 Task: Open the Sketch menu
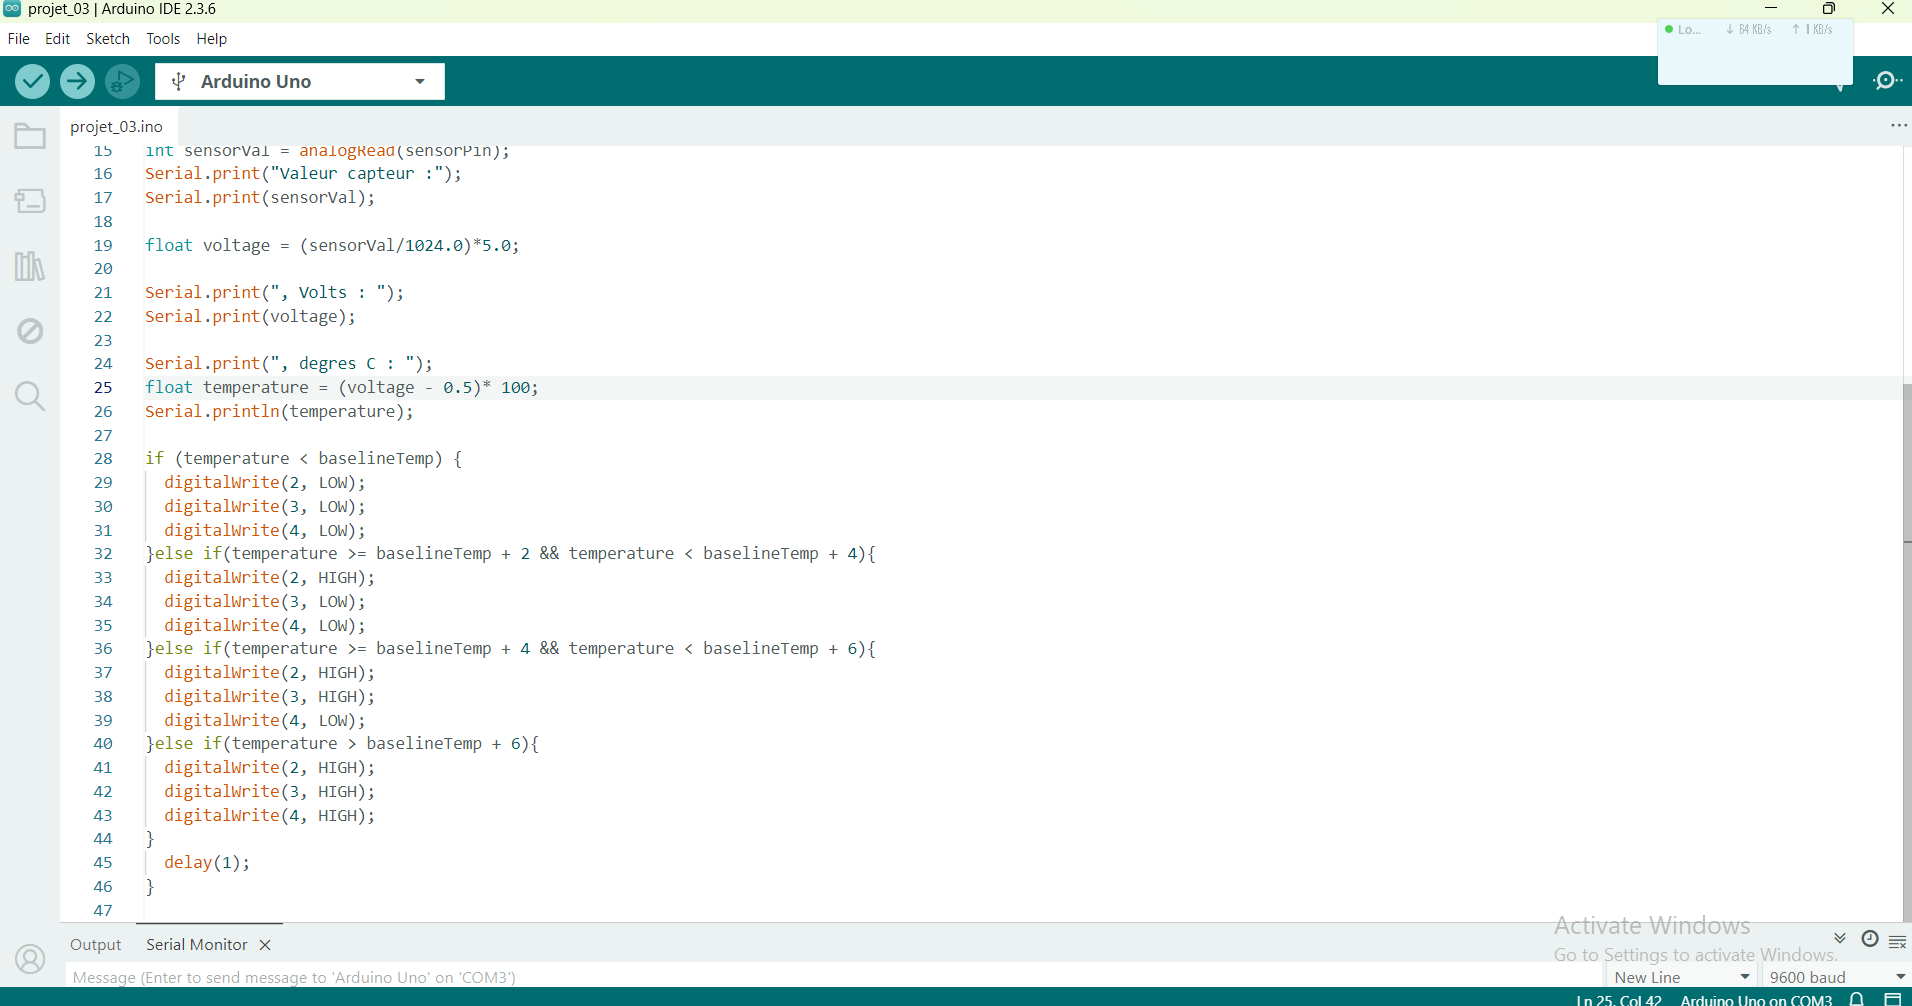(107, 39)
